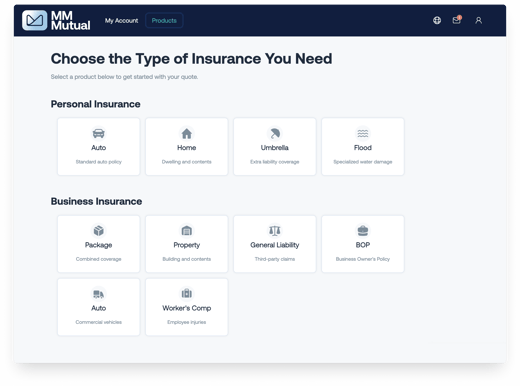This screenshot has width=520, height=386.
Task: Click the MM Mutual envelope logo
Action: [x=35, y=20]
